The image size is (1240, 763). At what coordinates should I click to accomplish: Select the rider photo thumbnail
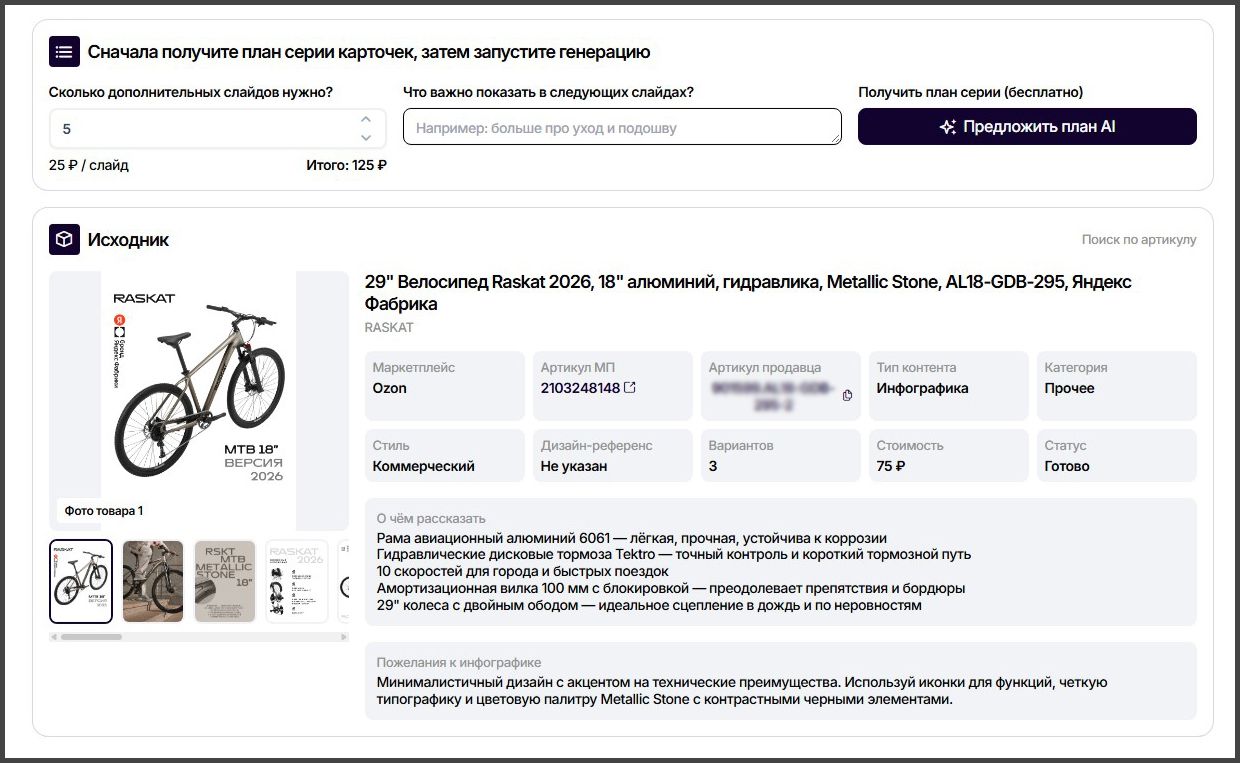153,581
